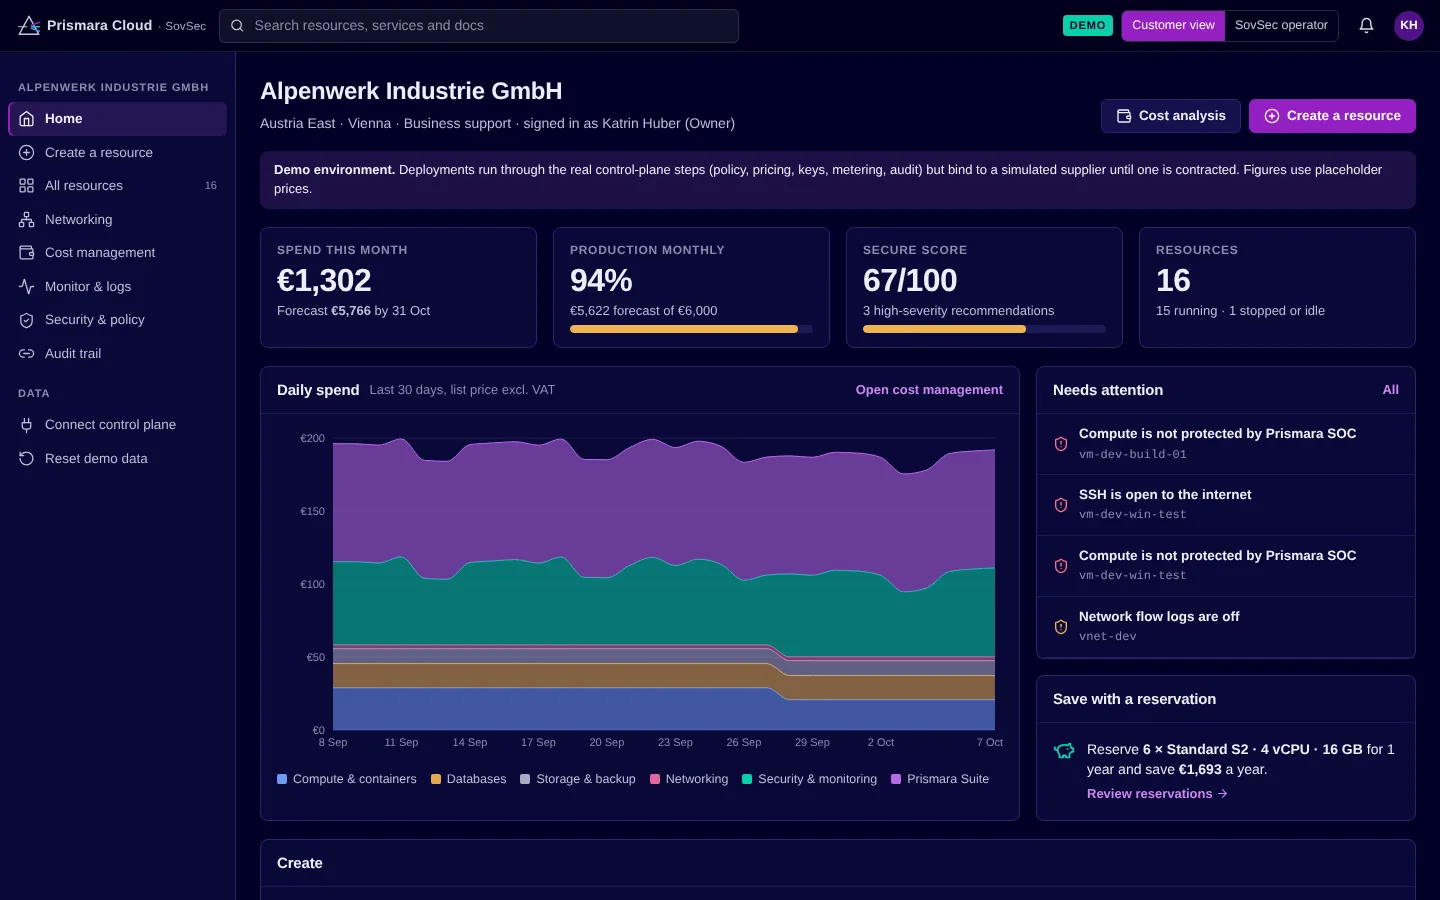Open the KH user avatar menu
1440x900 pixels.
point(1408,25)
